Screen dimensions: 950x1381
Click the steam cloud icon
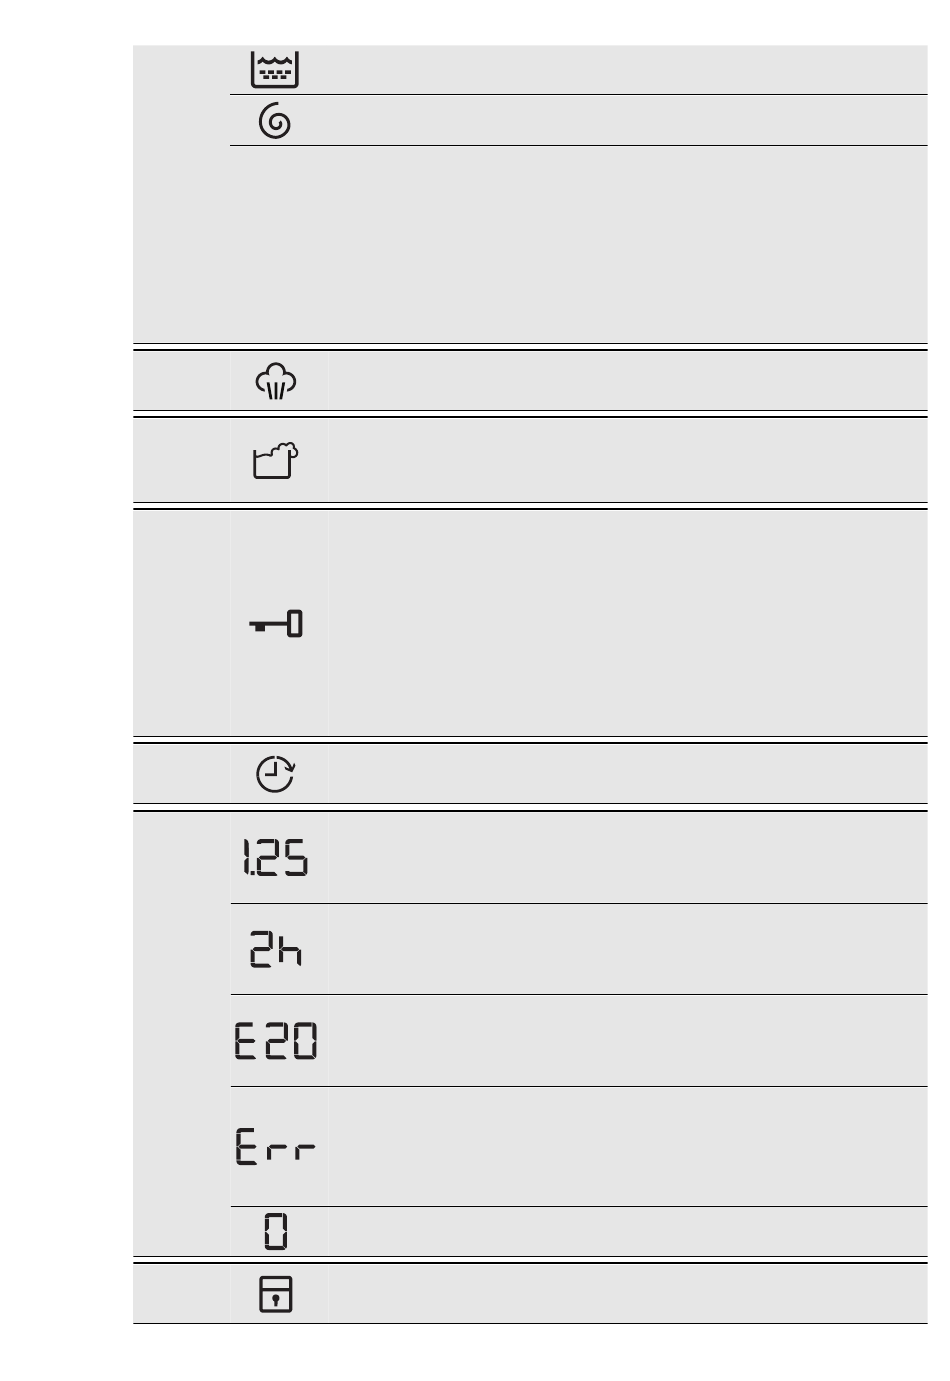[x=276, y=381]
